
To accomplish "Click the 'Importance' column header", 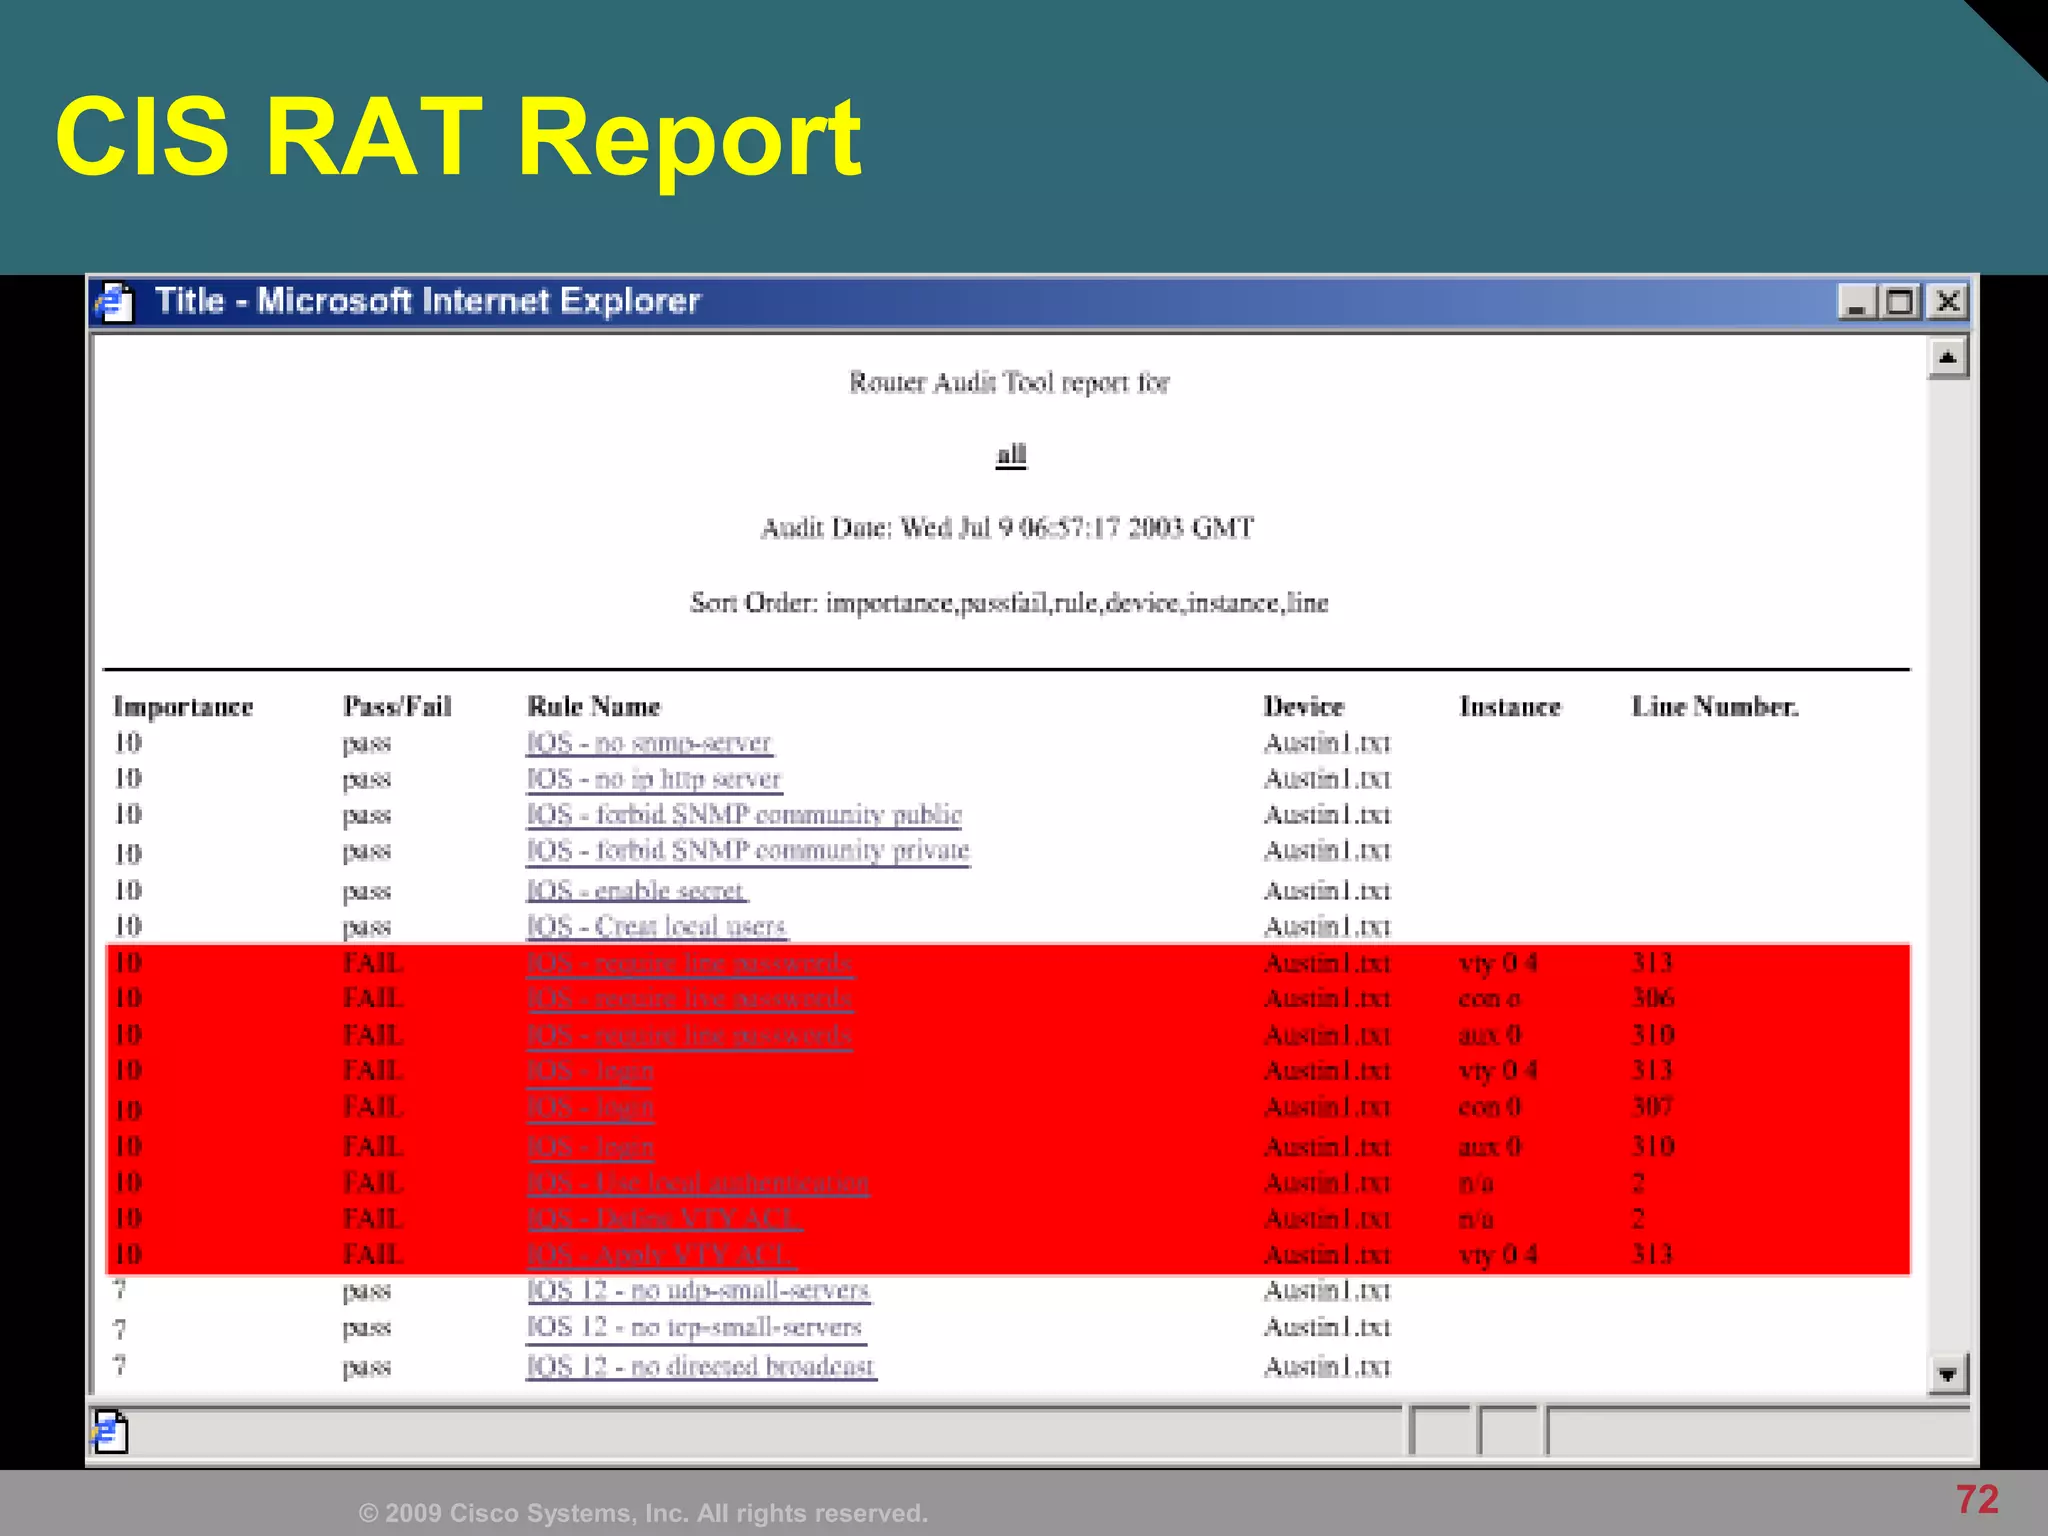I will (x=183, y=707).
